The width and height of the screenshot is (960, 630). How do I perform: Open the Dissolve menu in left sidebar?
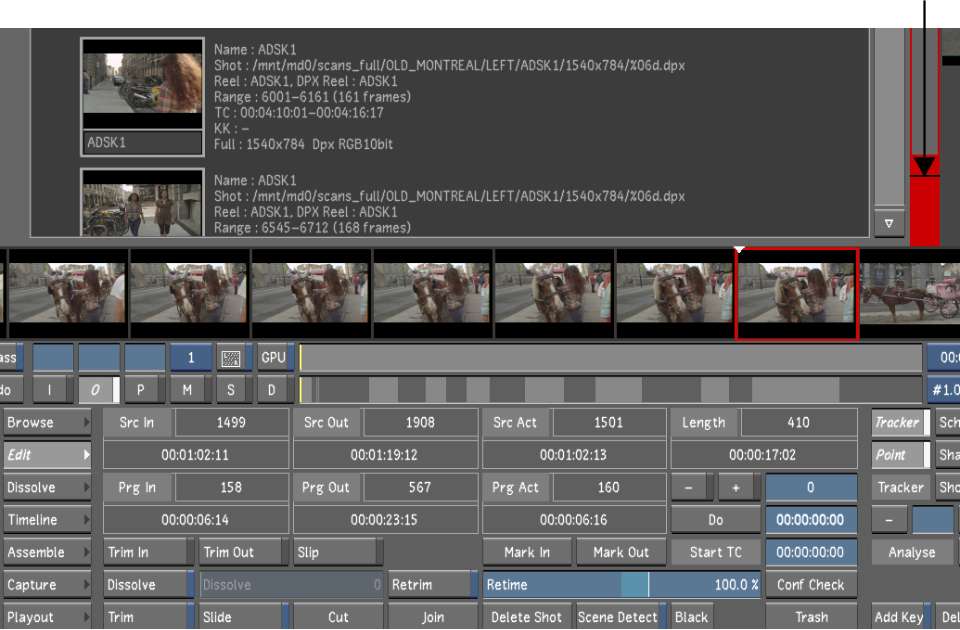(x=47, y=487)
